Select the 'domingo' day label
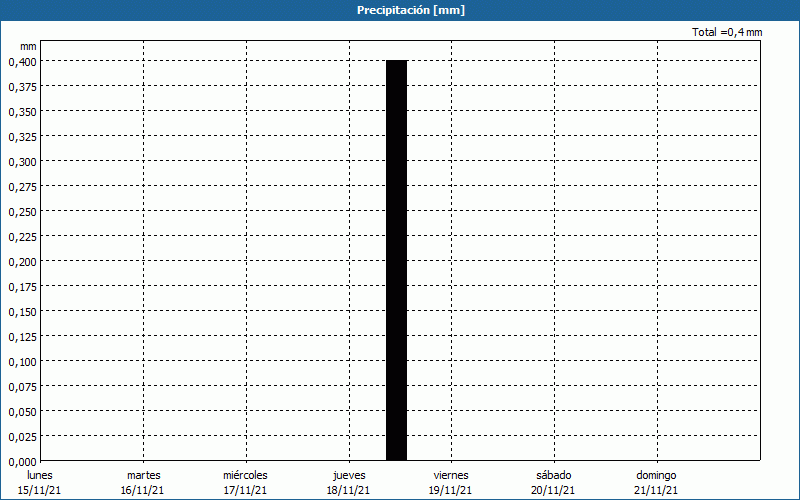Image resolution: width=800 pixels, height=500 pixels. (x=656, y=476)
